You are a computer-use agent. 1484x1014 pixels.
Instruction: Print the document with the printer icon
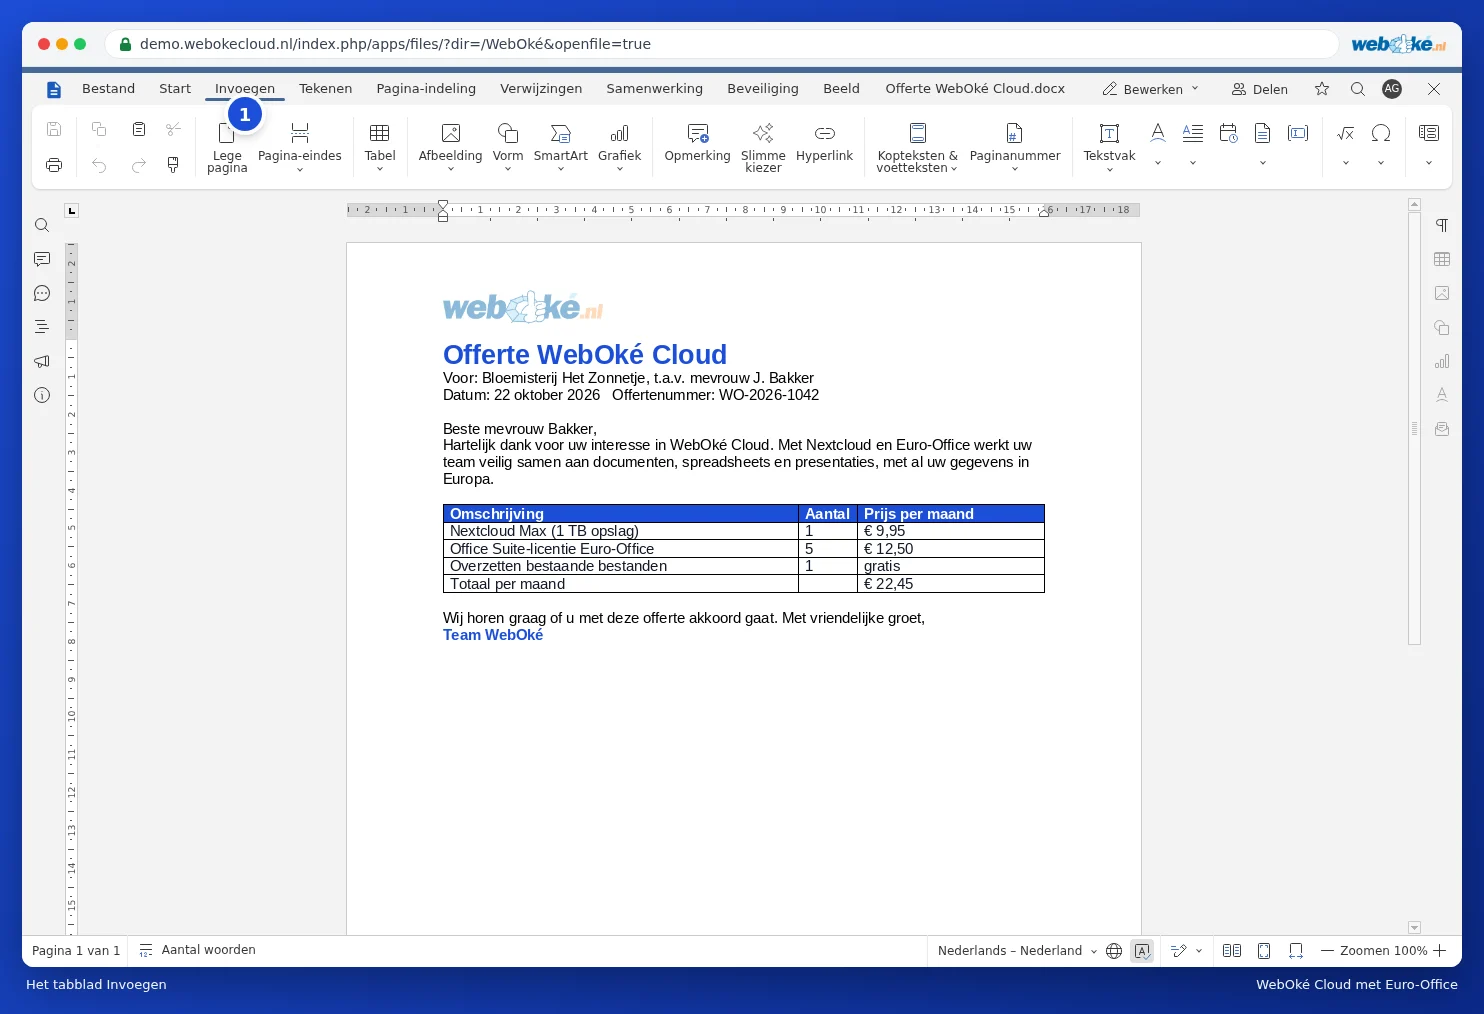[54, 165]
